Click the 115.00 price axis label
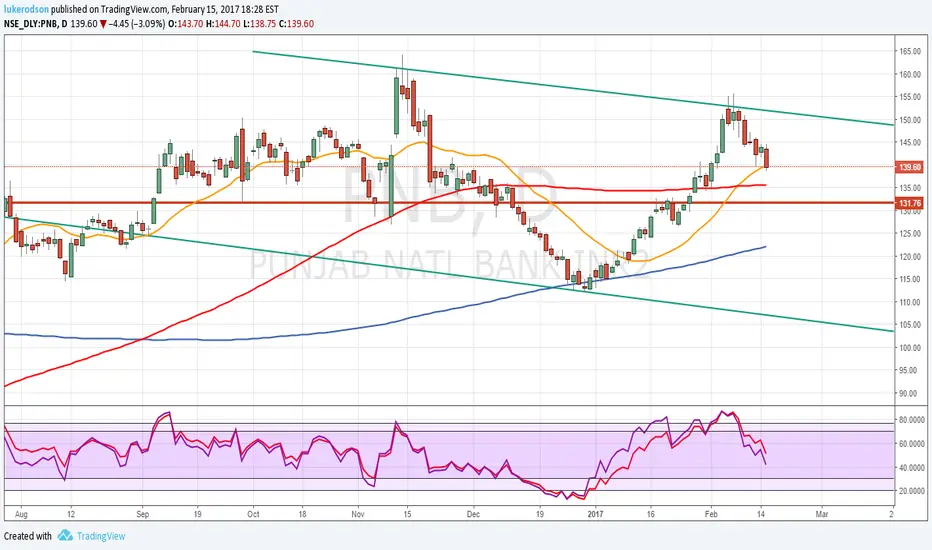 [x=909, y=279]
